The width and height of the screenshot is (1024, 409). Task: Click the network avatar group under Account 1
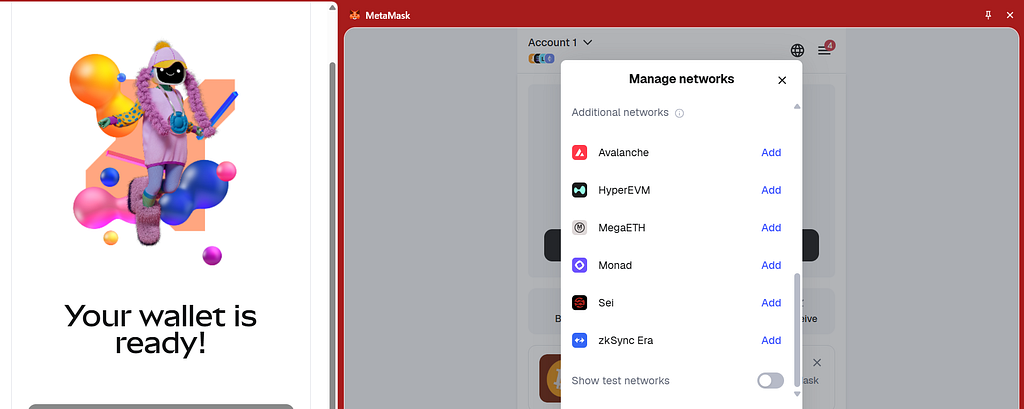click(x=541, y=59)
